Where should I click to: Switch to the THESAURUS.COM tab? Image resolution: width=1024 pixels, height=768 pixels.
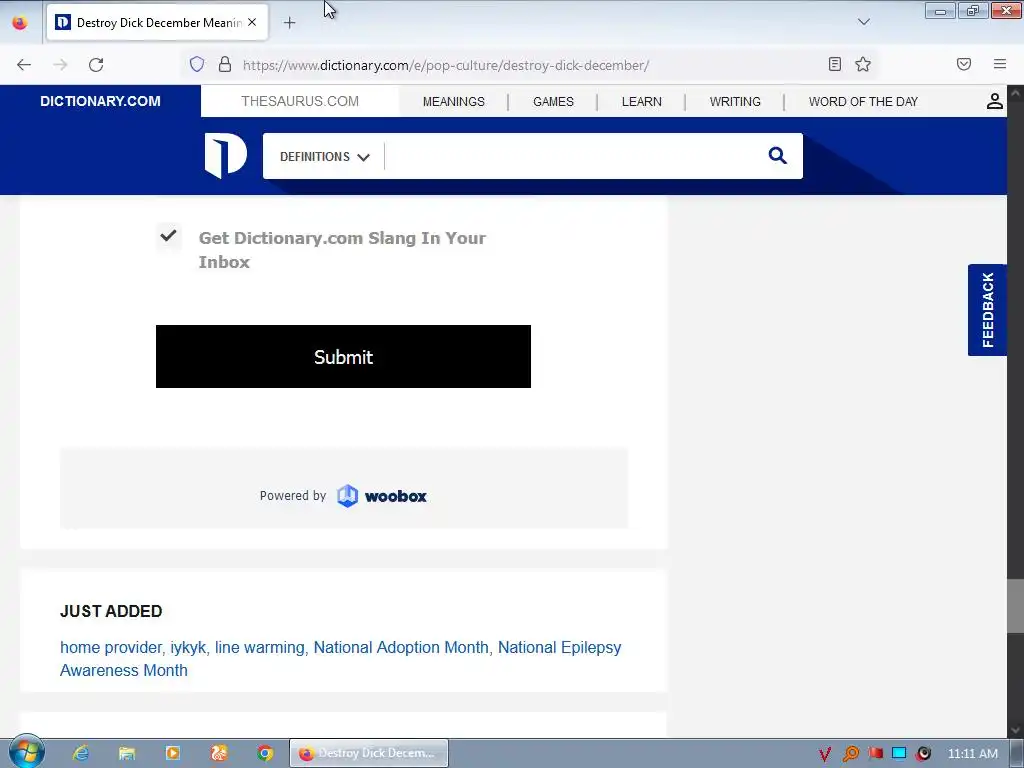[x=300, y=101]
